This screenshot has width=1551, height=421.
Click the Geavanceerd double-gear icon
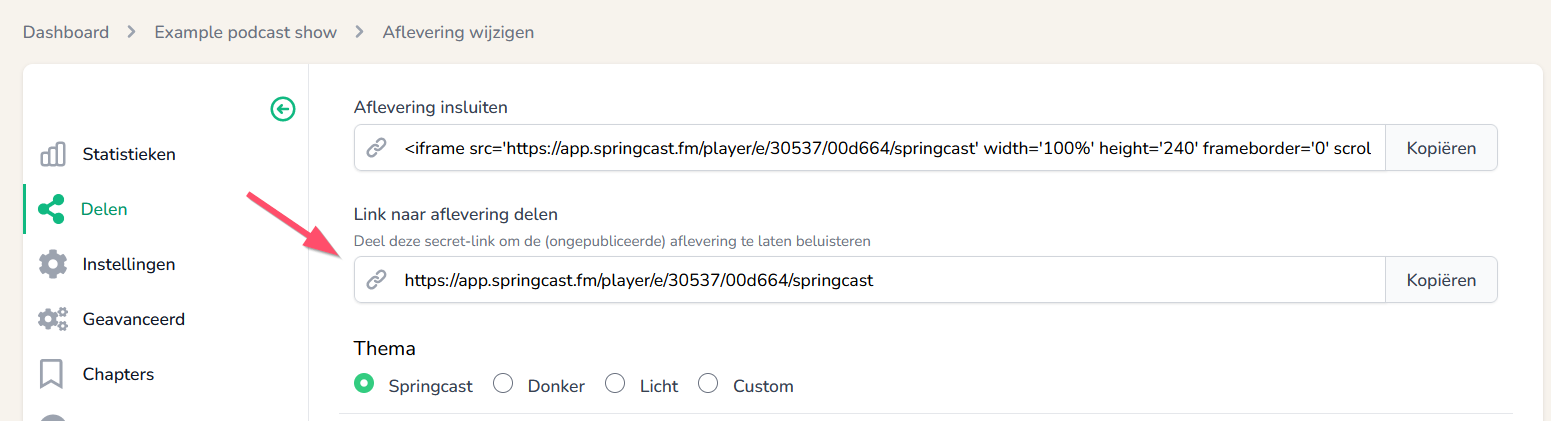(x=52, y=320)
